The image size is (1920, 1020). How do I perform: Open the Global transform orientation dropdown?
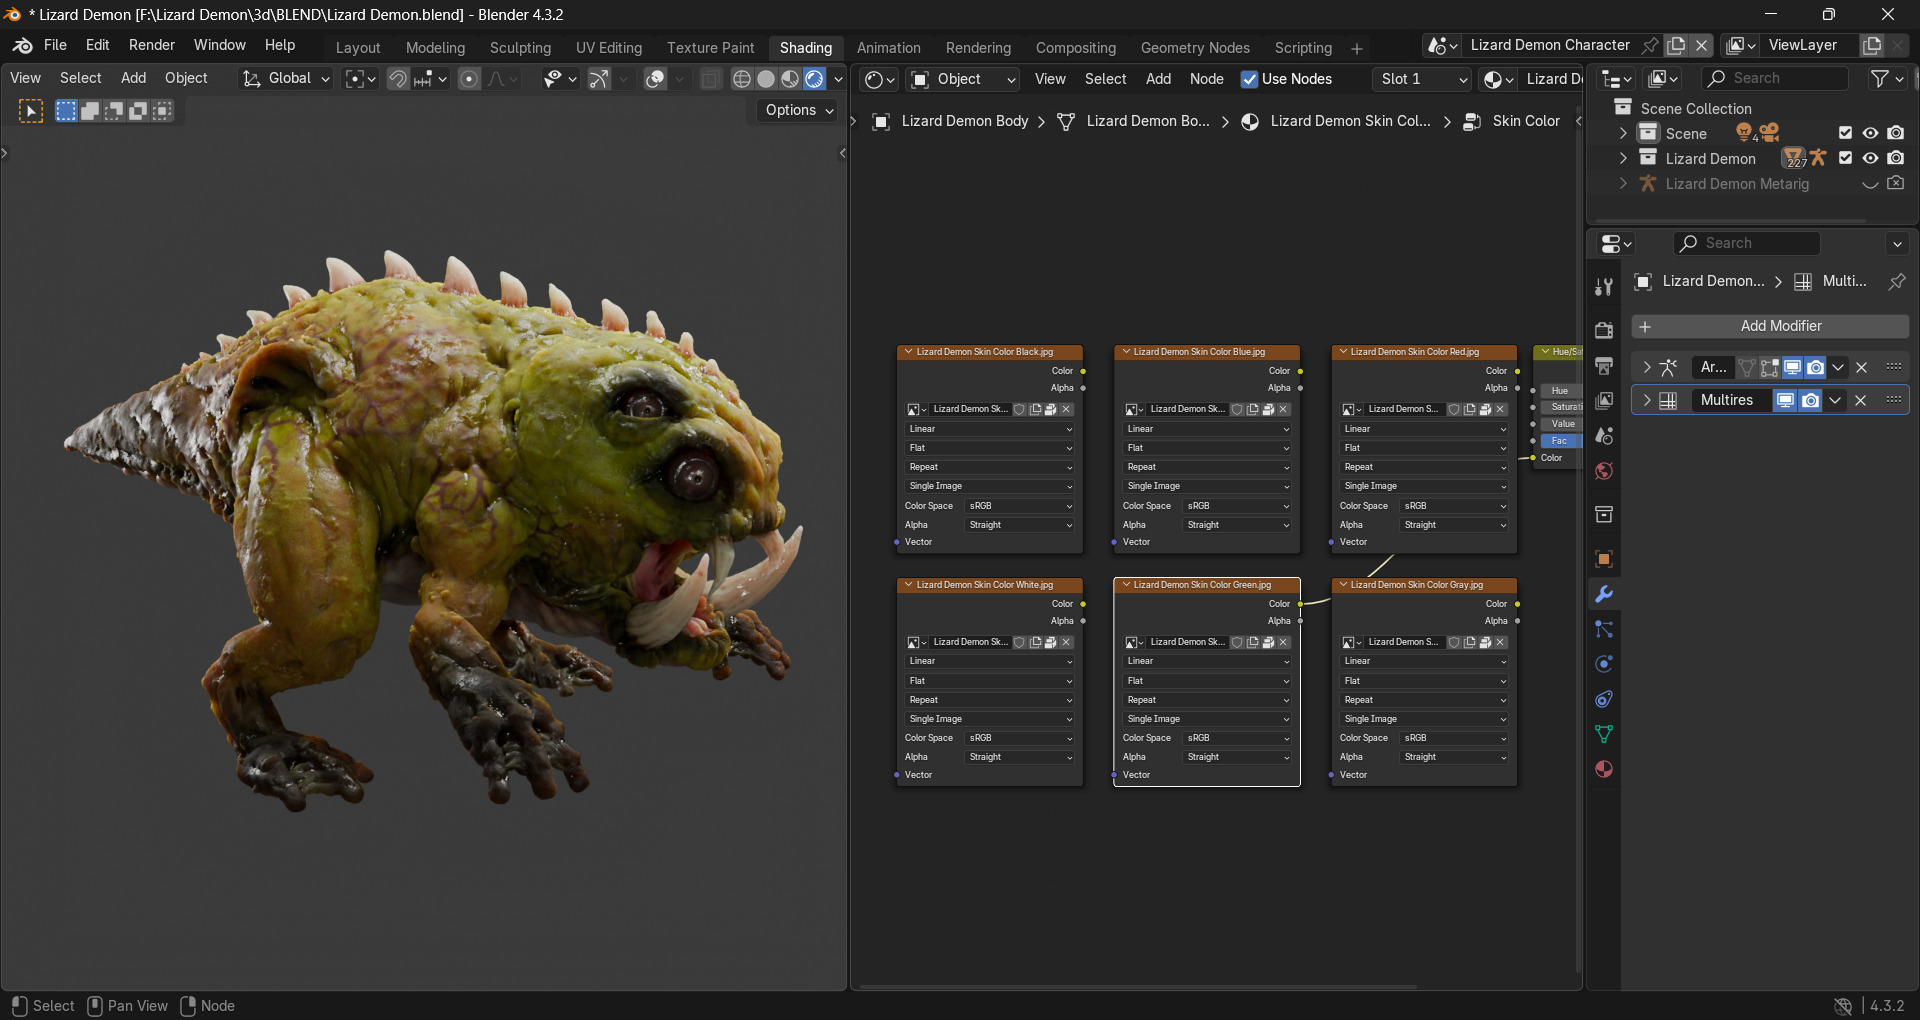coord(286,79)
